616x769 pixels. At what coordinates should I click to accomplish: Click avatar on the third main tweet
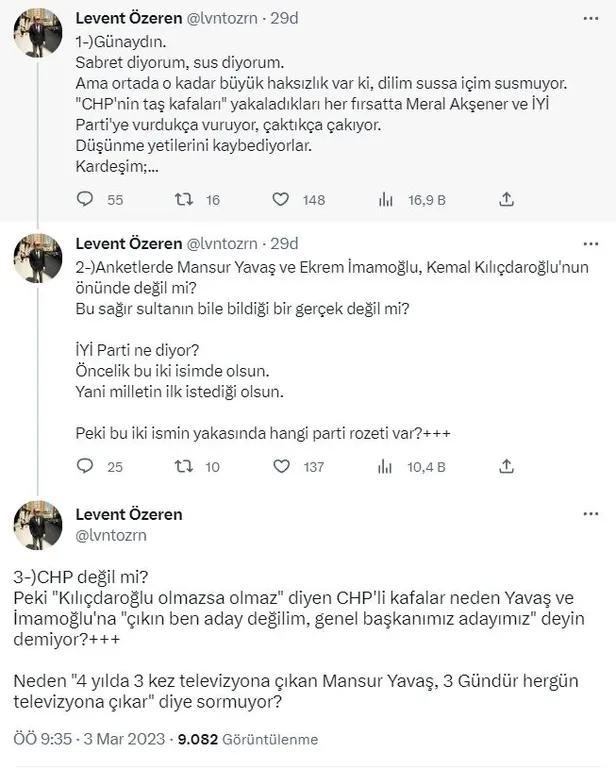tap(39, 523)
